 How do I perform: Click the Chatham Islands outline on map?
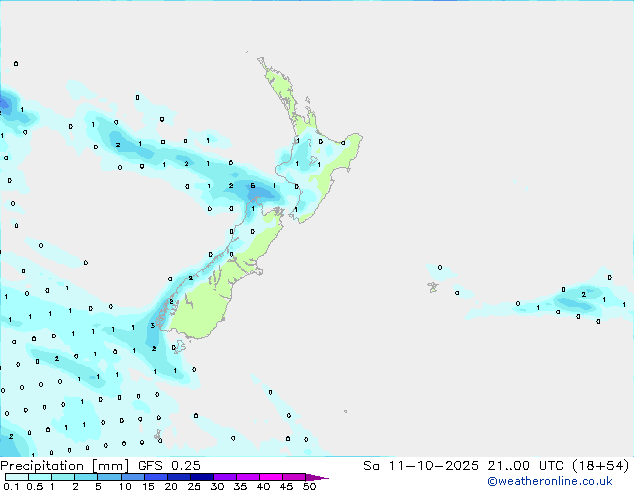click(x=432, y=287)
